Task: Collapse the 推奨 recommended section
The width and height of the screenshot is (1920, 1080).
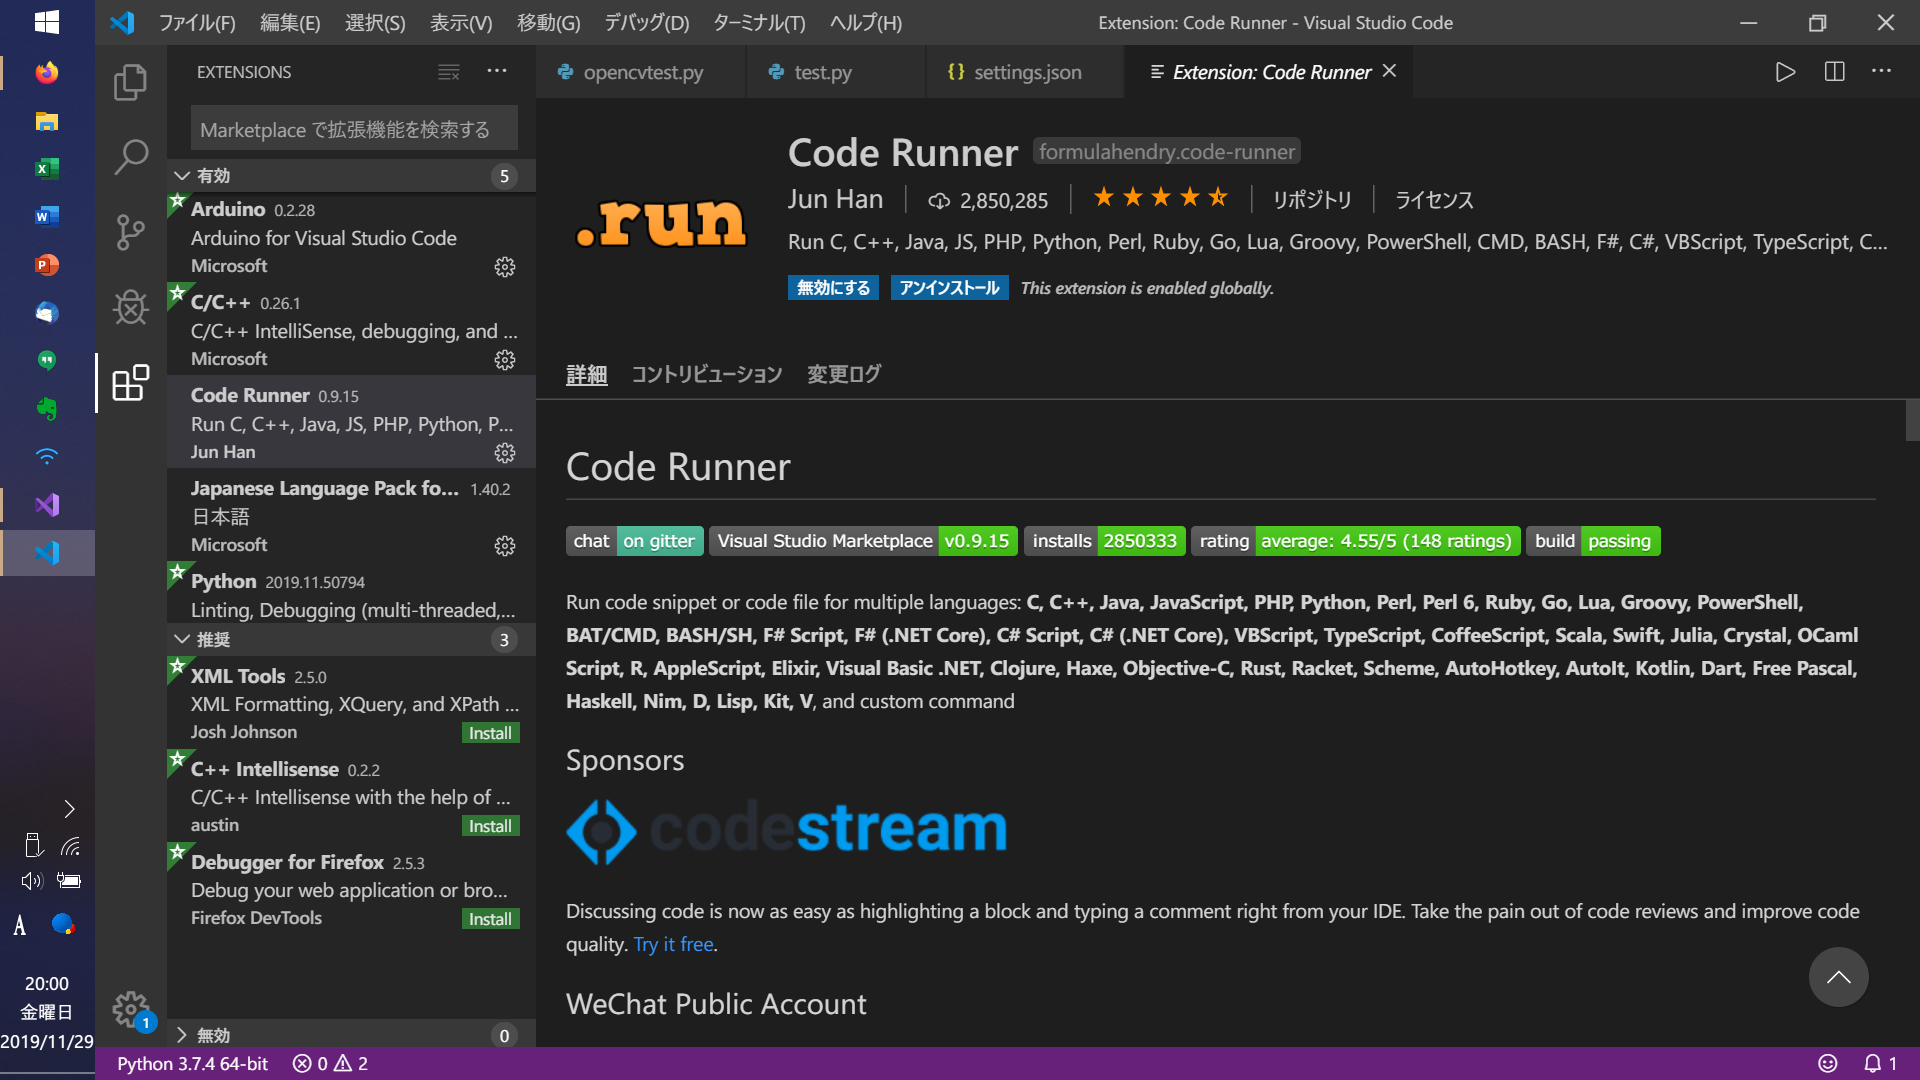Action: coord(182,640)
